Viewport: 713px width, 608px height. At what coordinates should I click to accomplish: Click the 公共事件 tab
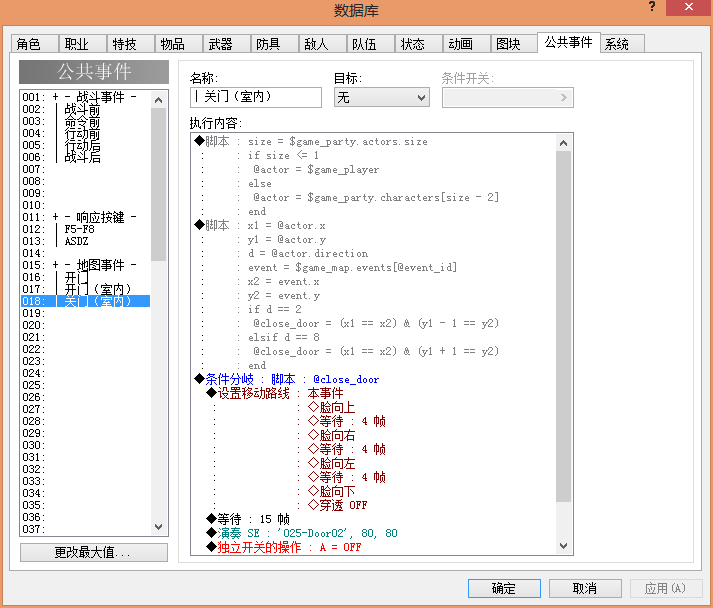pos(569,43)
